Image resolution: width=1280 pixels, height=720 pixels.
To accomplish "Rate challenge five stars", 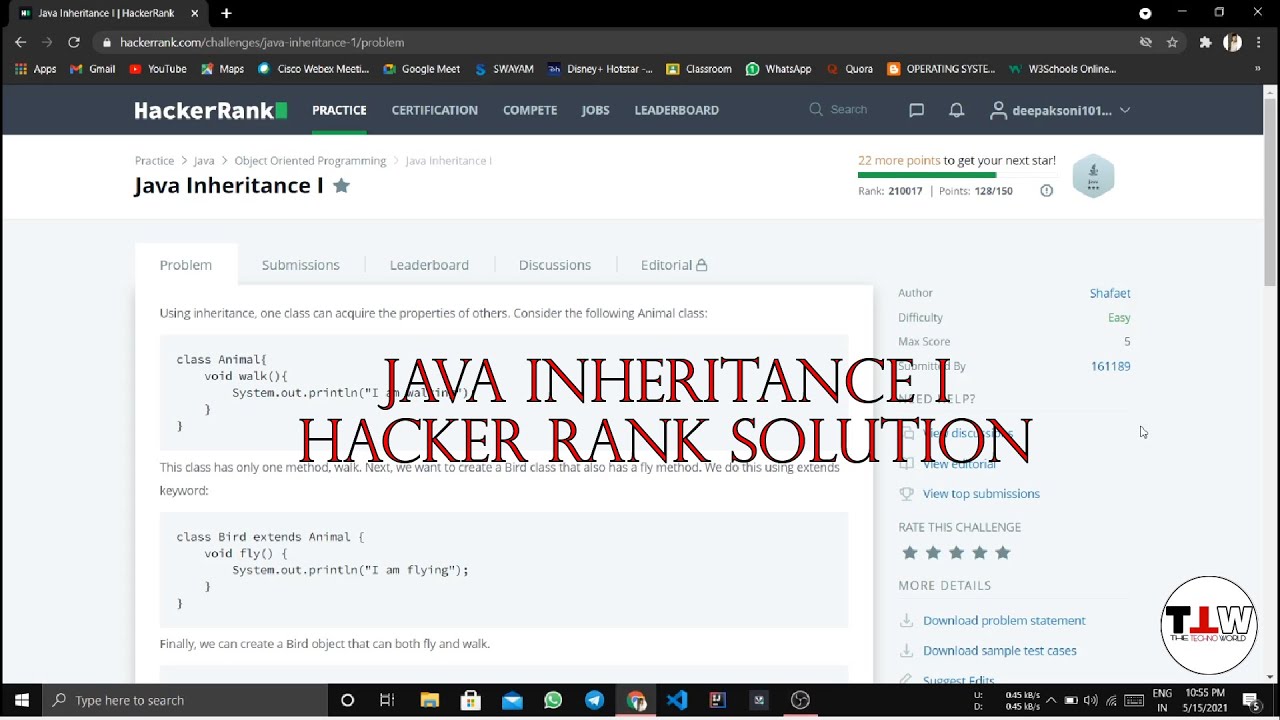I will tap(1003, 552).
